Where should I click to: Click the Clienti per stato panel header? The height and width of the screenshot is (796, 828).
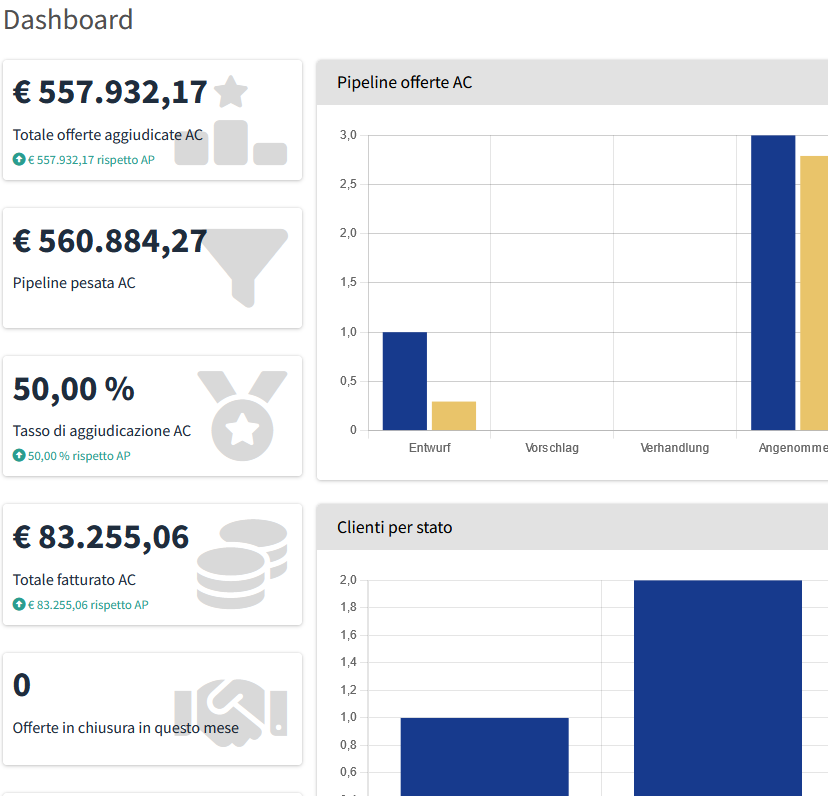[x=572, y=527]
